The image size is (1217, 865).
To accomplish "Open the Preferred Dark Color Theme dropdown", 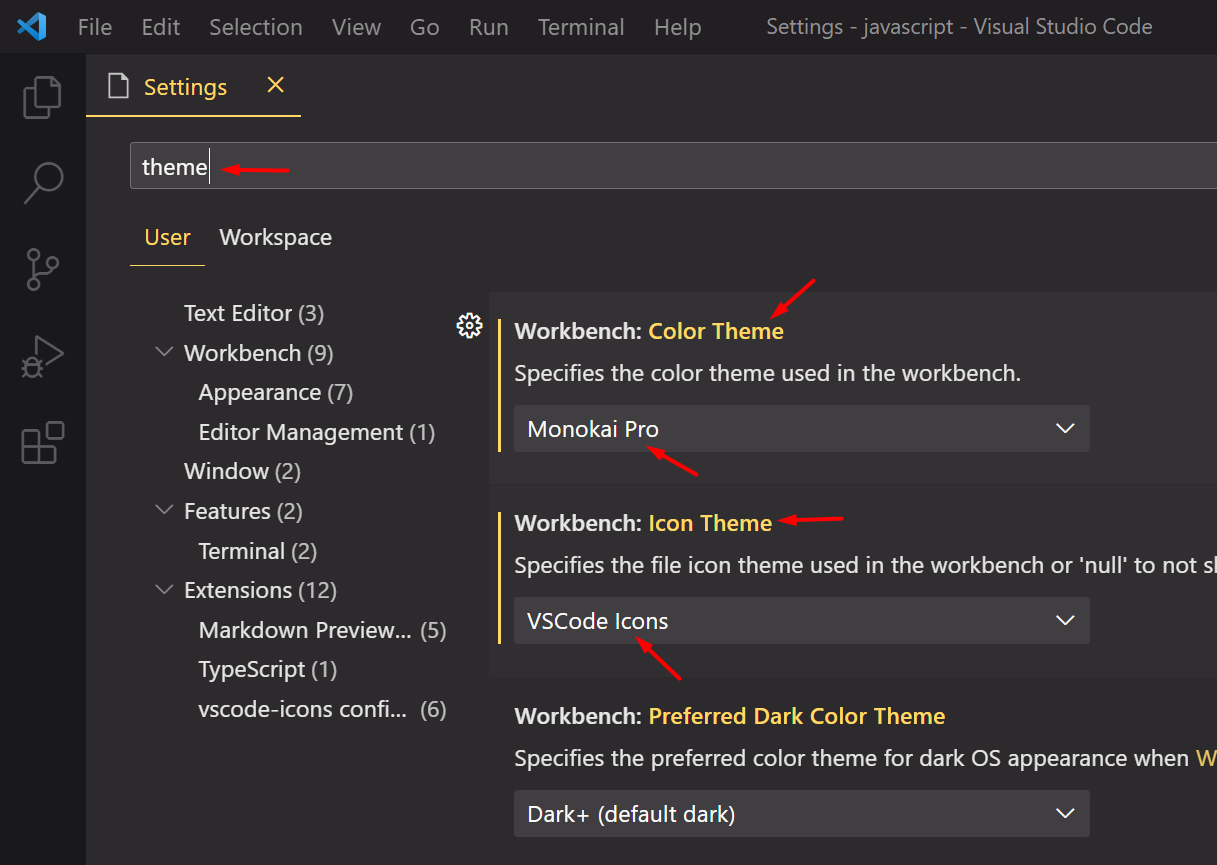I will (801, 814).
